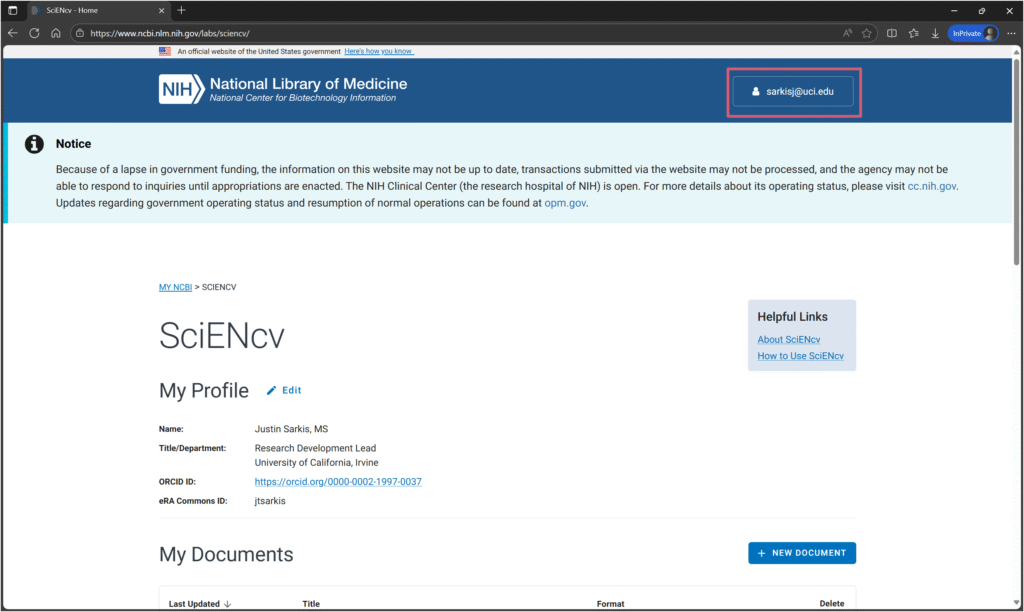Screen dimensions: 1024x612
Task: Open the browser split screen icon
Action: [892, 33]
